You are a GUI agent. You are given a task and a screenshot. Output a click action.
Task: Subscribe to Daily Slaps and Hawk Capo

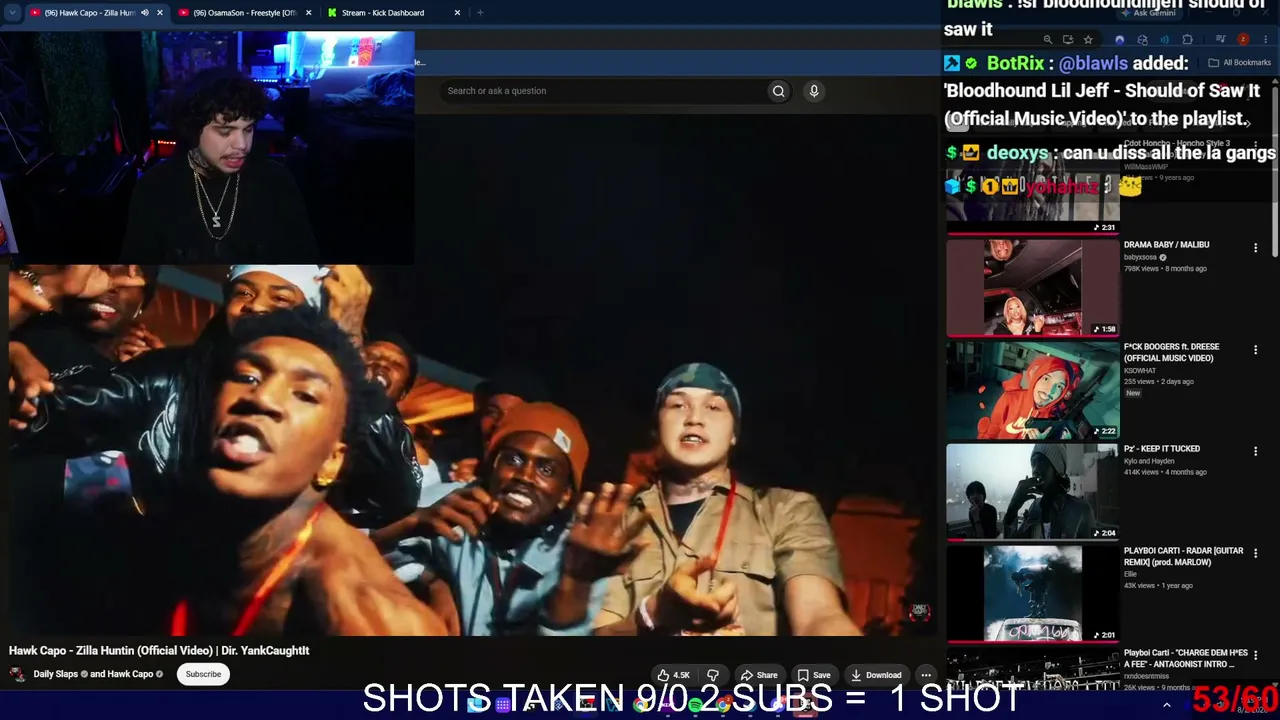(203, 674)
